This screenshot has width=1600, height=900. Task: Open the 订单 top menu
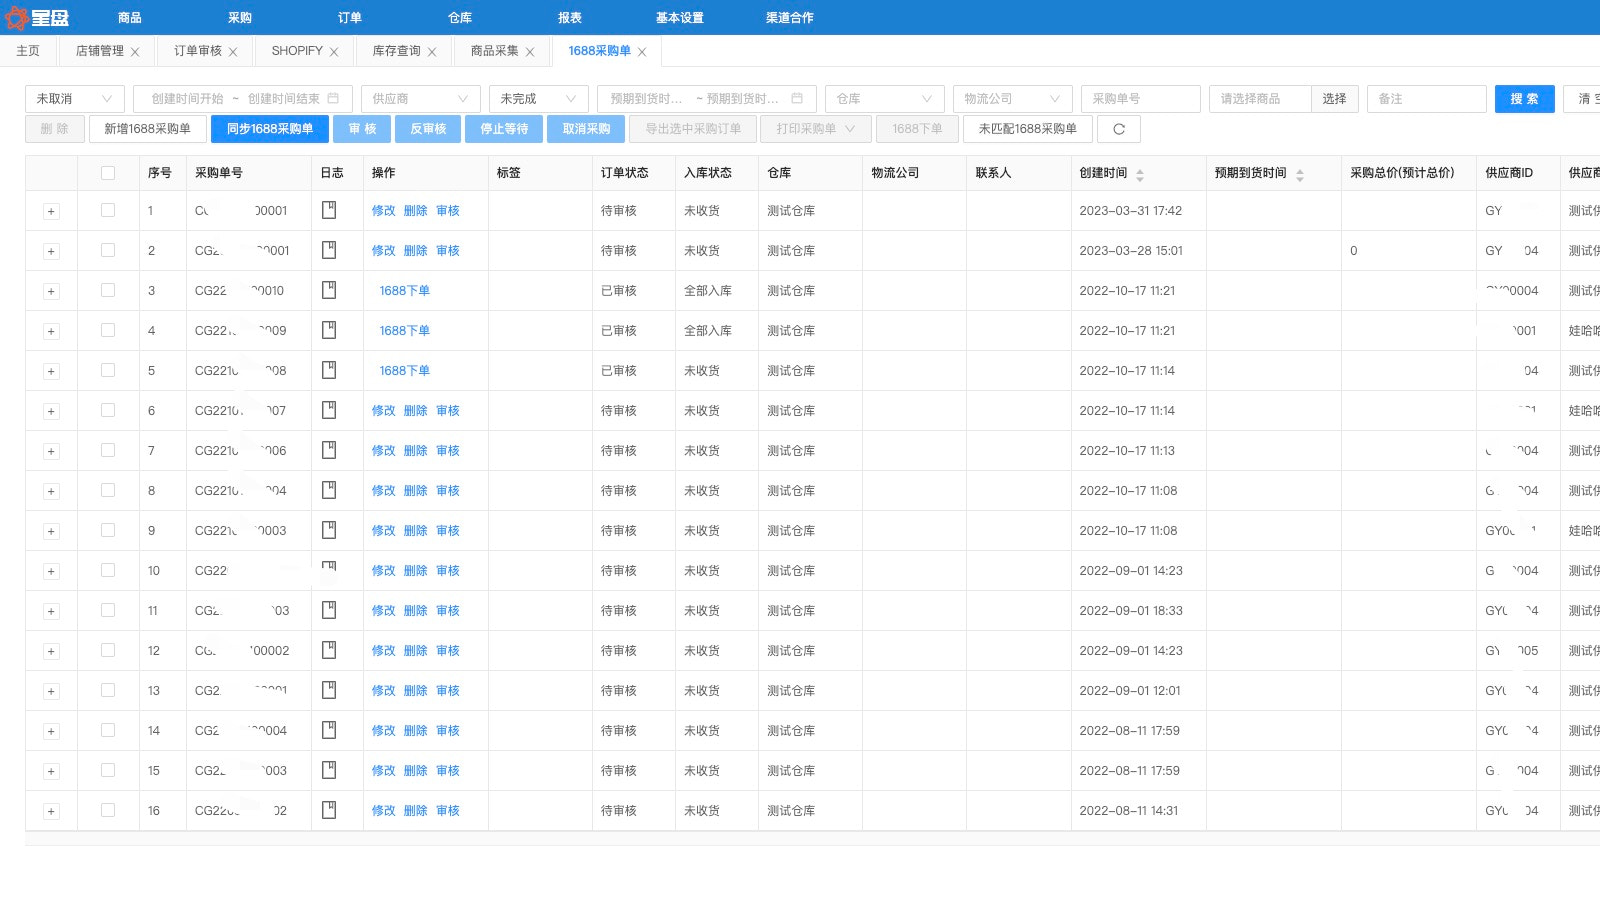350,17
